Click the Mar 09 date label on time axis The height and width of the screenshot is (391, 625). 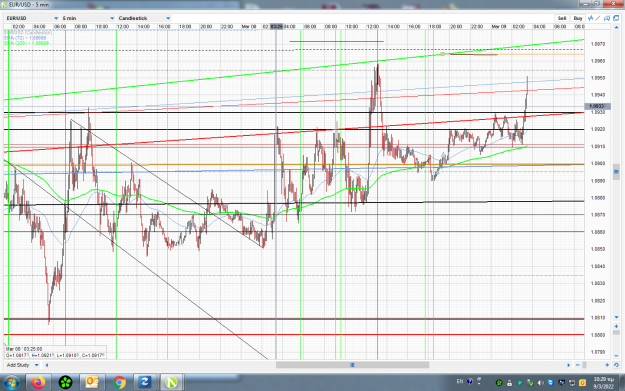(499, 27)
